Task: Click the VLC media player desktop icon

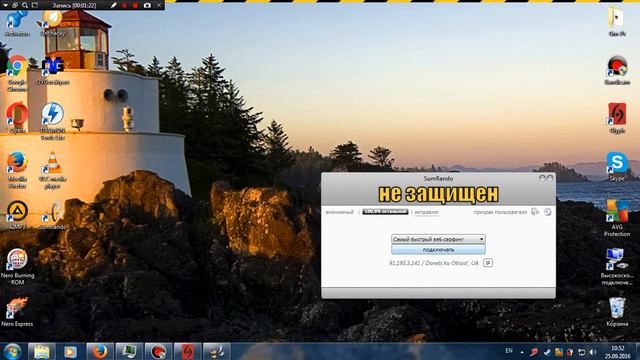Action: (53, 171)
